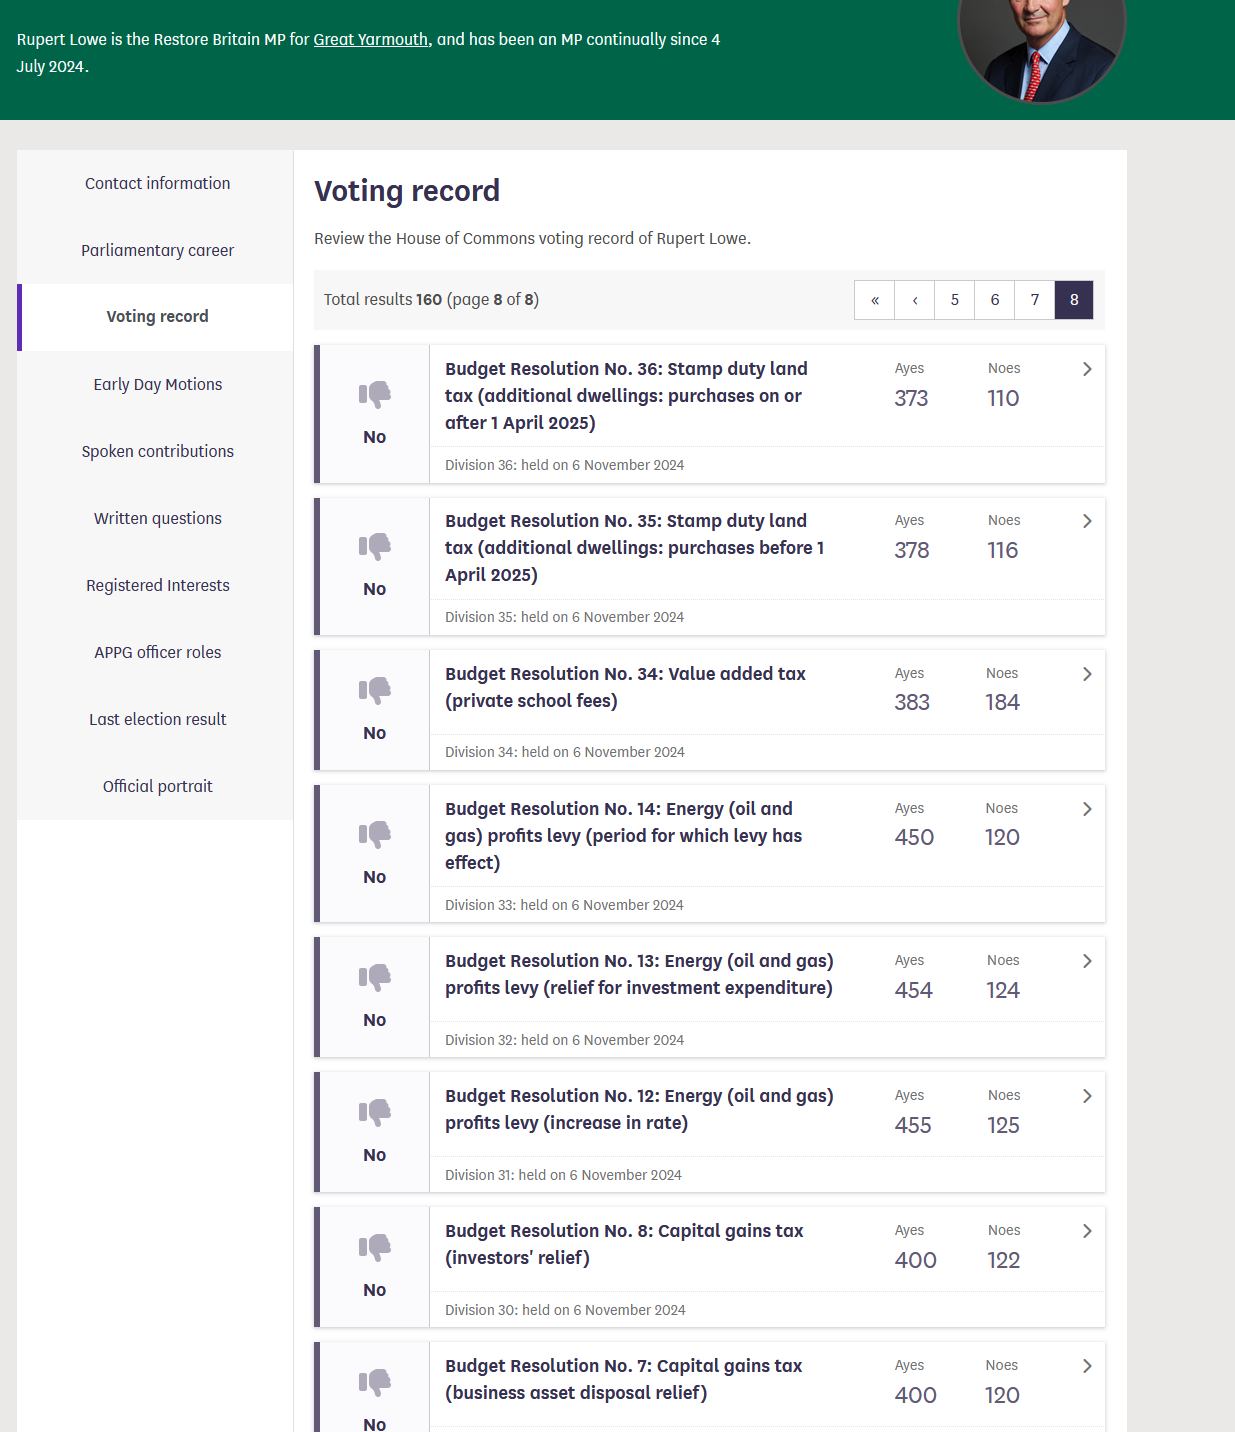Open Budget Resolution No. 35 stamp duty title
The height and width of the screenshot is (1432, 1235).
634,548
